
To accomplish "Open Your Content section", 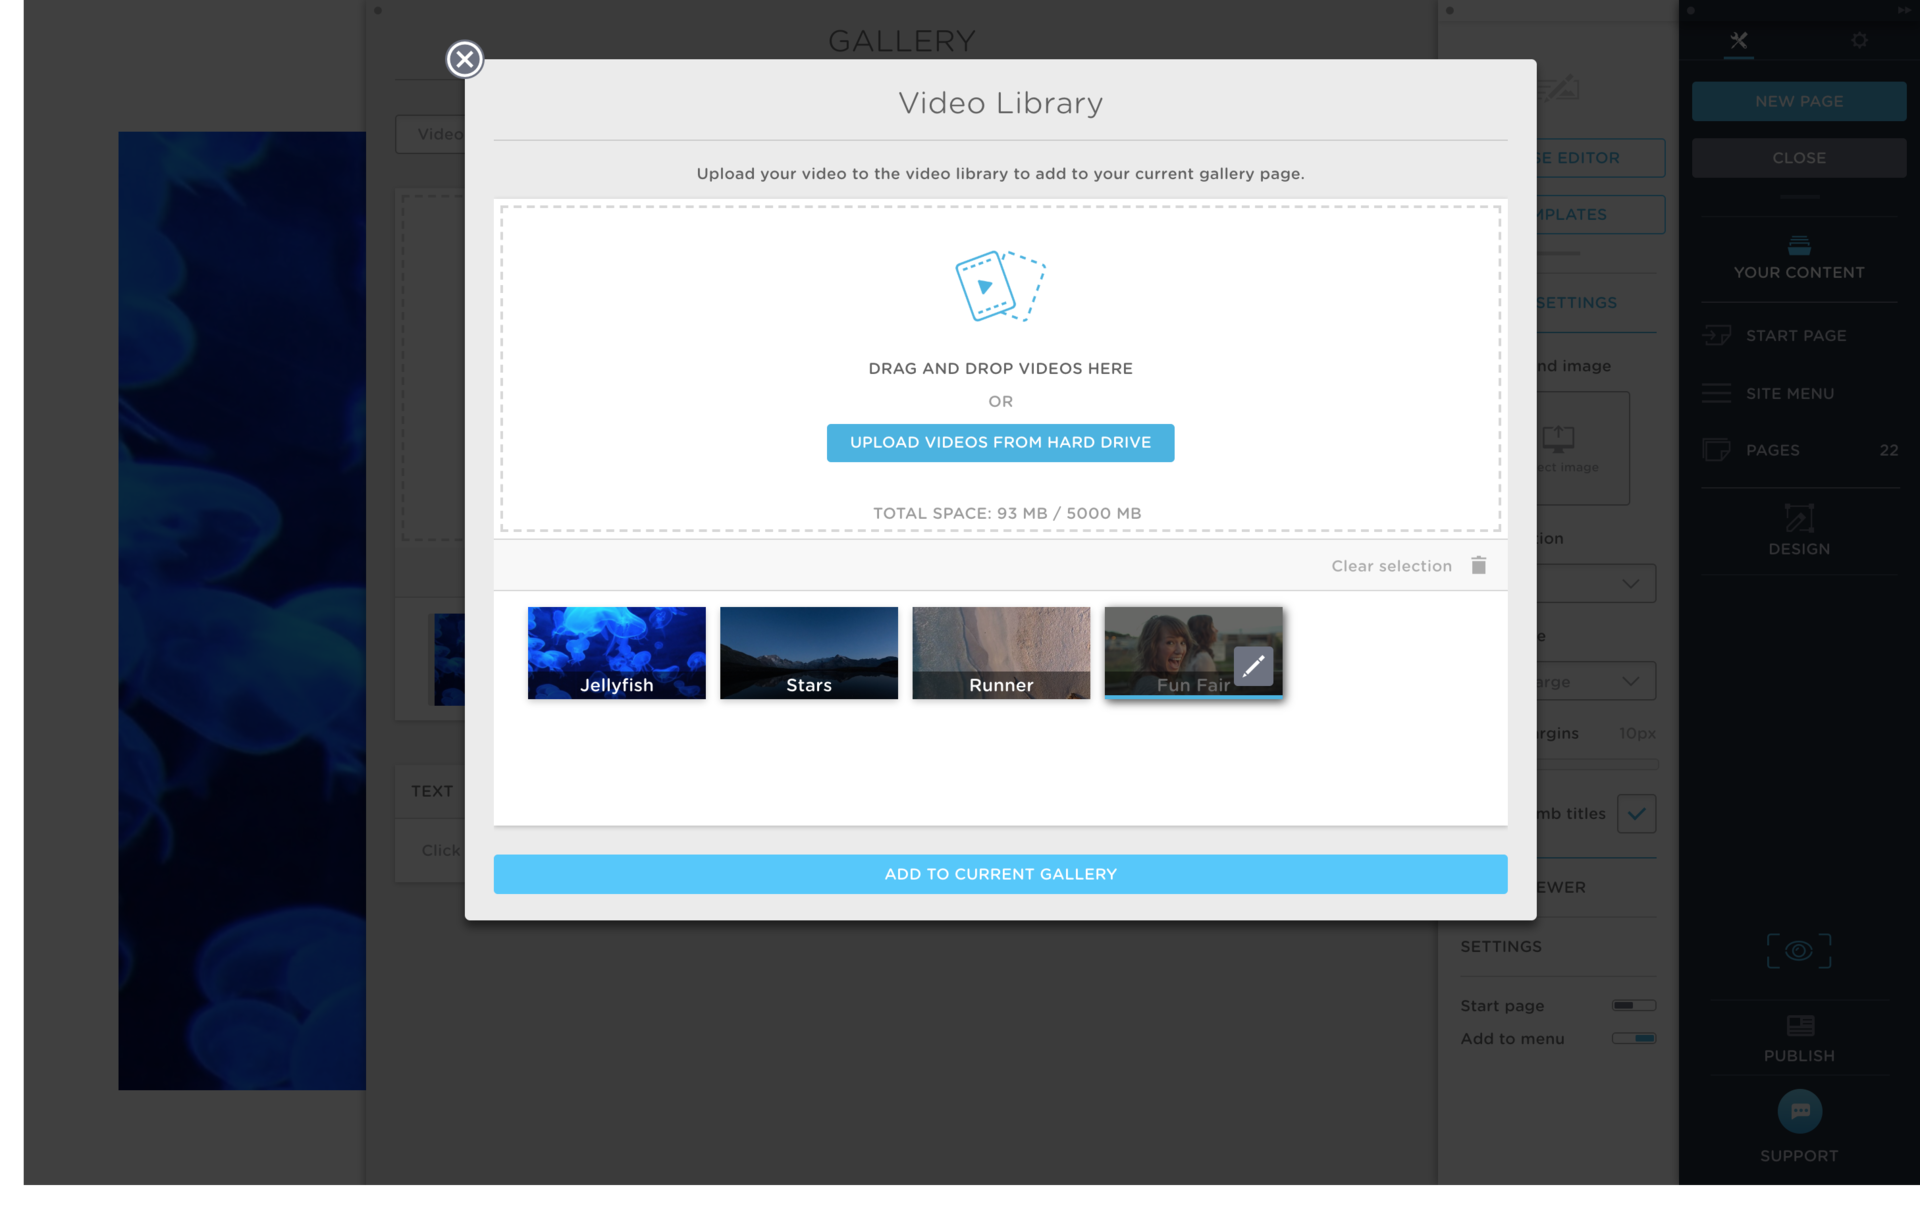I will pos(1798,258).
